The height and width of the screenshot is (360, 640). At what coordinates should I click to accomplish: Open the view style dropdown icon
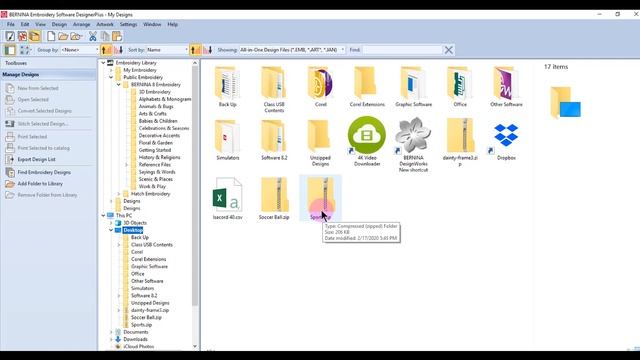(24, 50)
